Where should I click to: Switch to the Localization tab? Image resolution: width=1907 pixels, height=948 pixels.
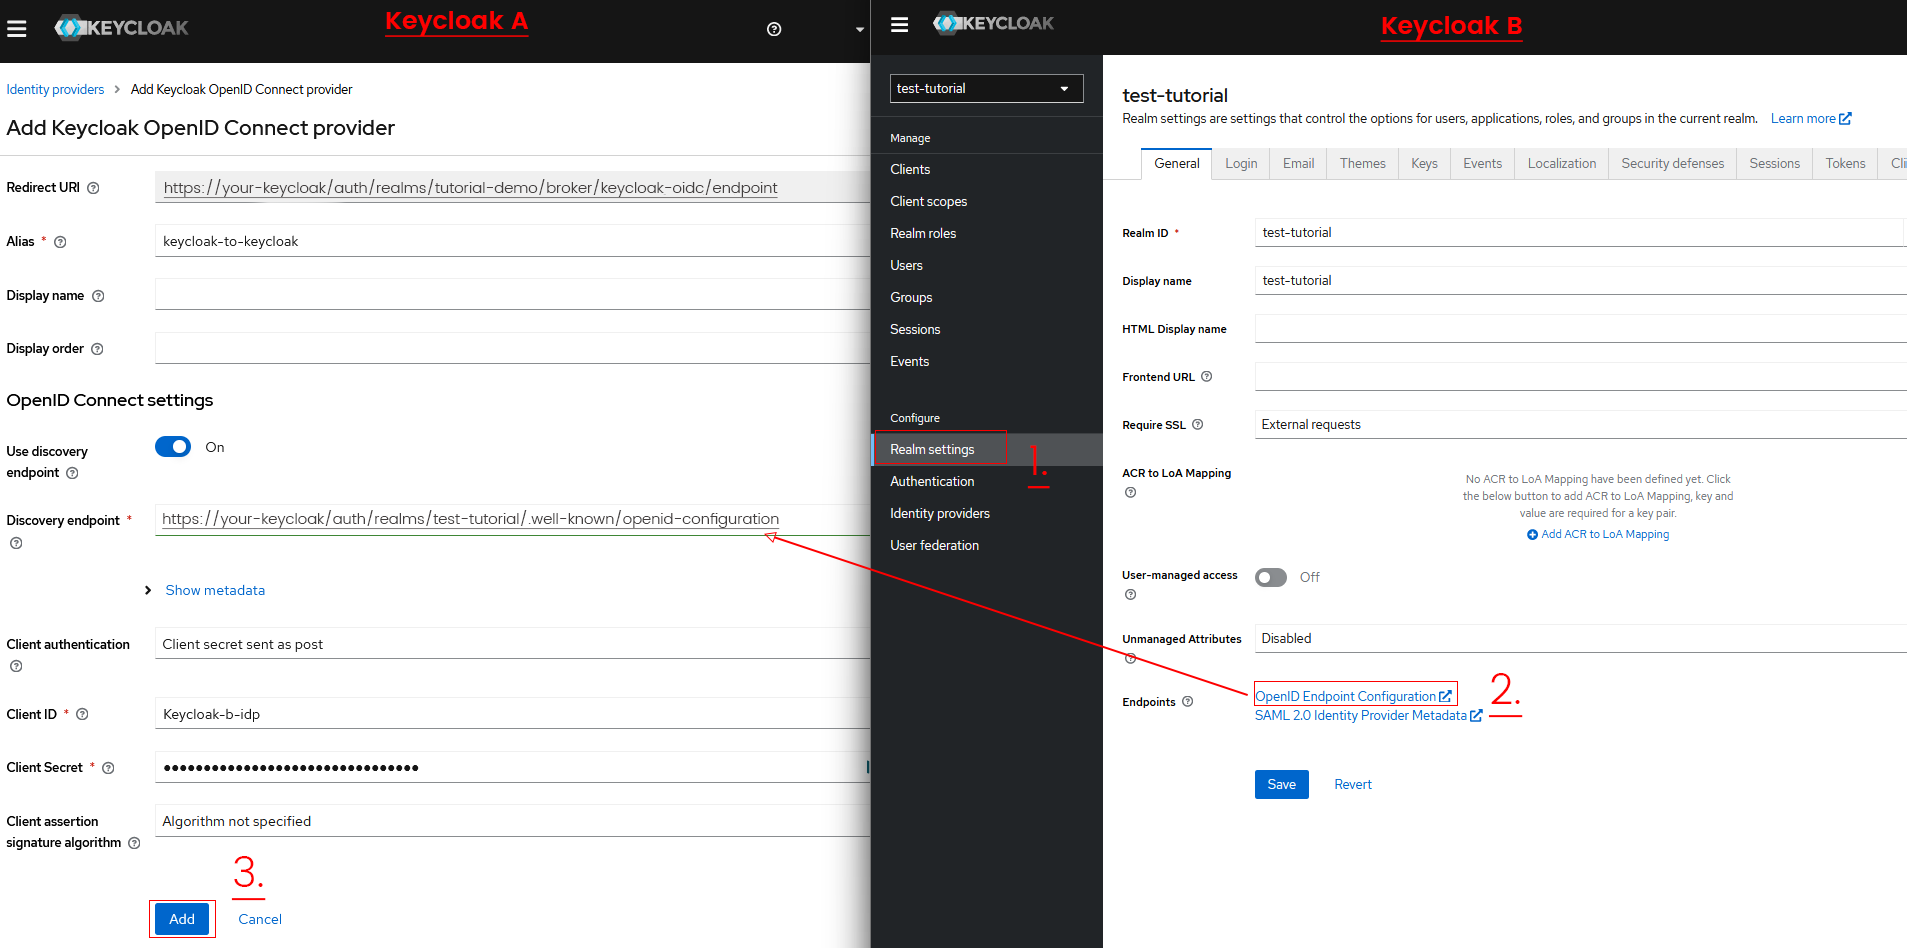point(1561,163)
